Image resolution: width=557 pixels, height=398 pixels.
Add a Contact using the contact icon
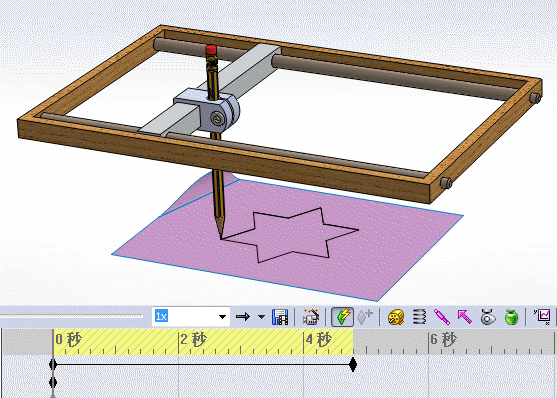[488, 317]
